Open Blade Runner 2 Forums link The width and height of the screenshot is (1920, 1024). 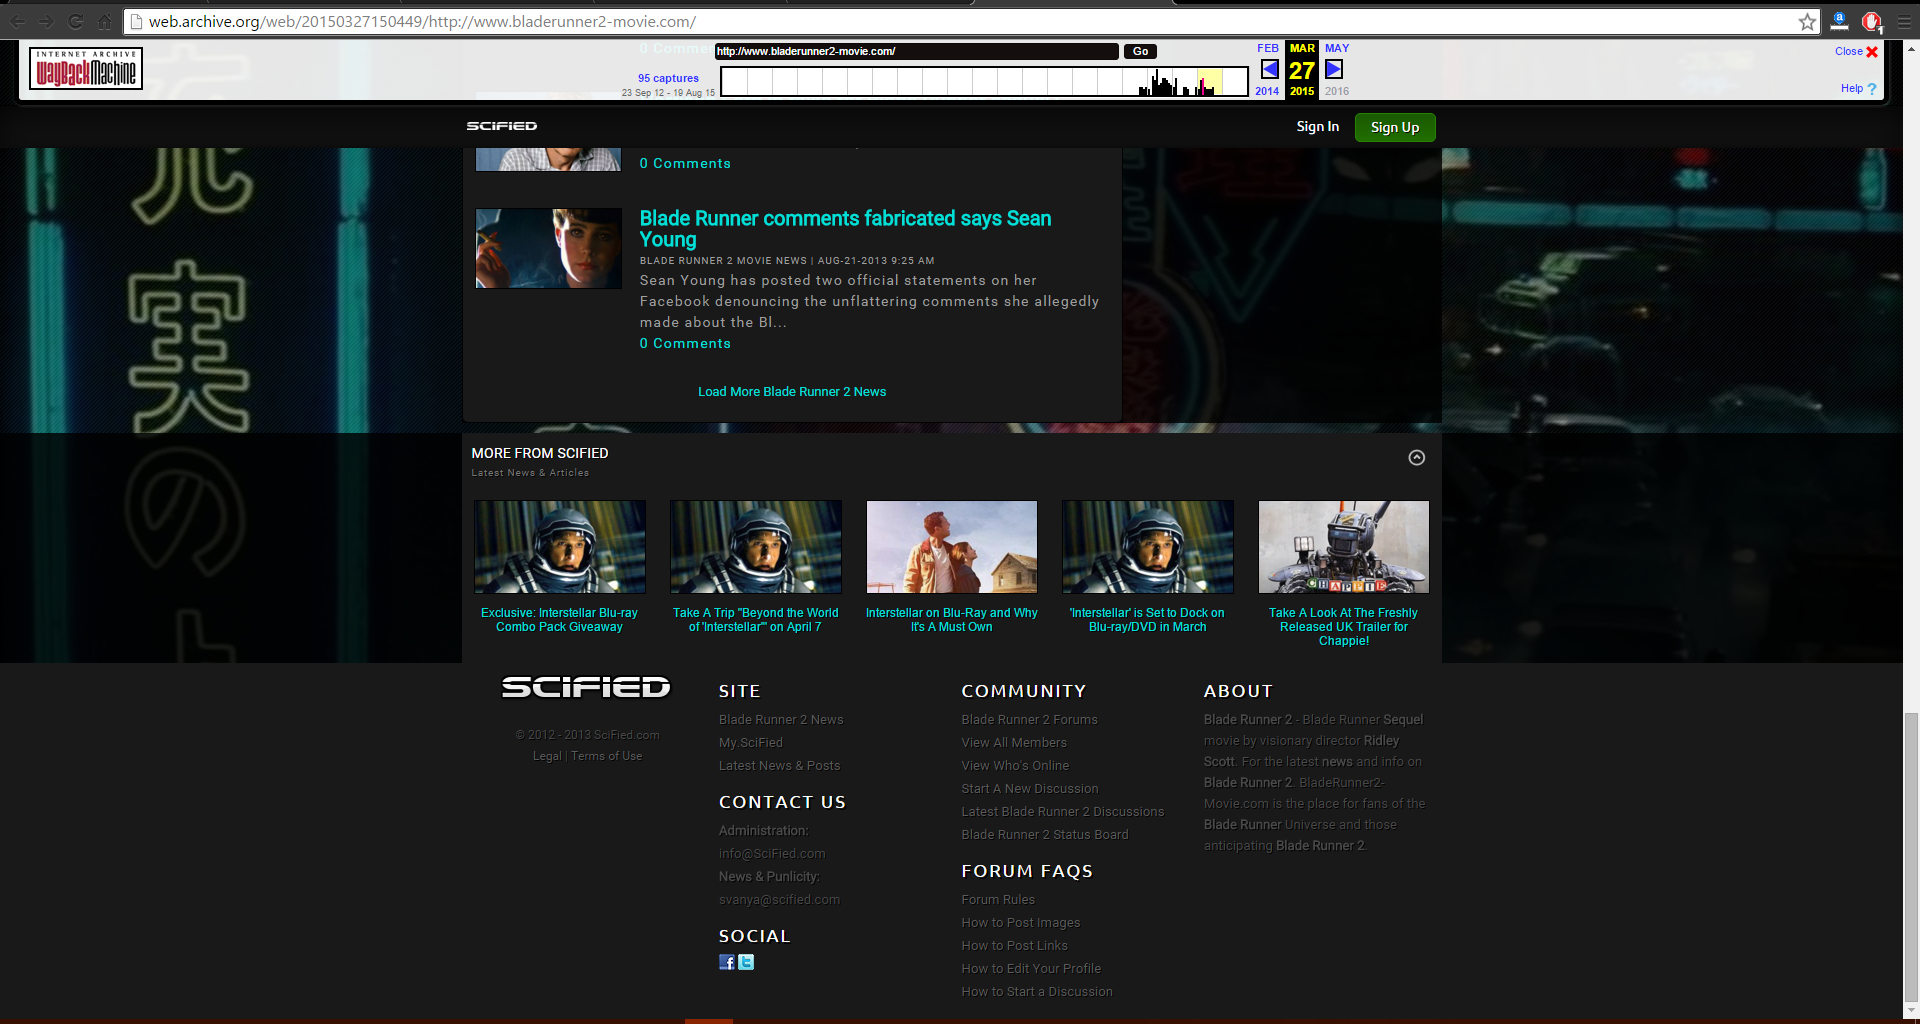pos(1029,720)
